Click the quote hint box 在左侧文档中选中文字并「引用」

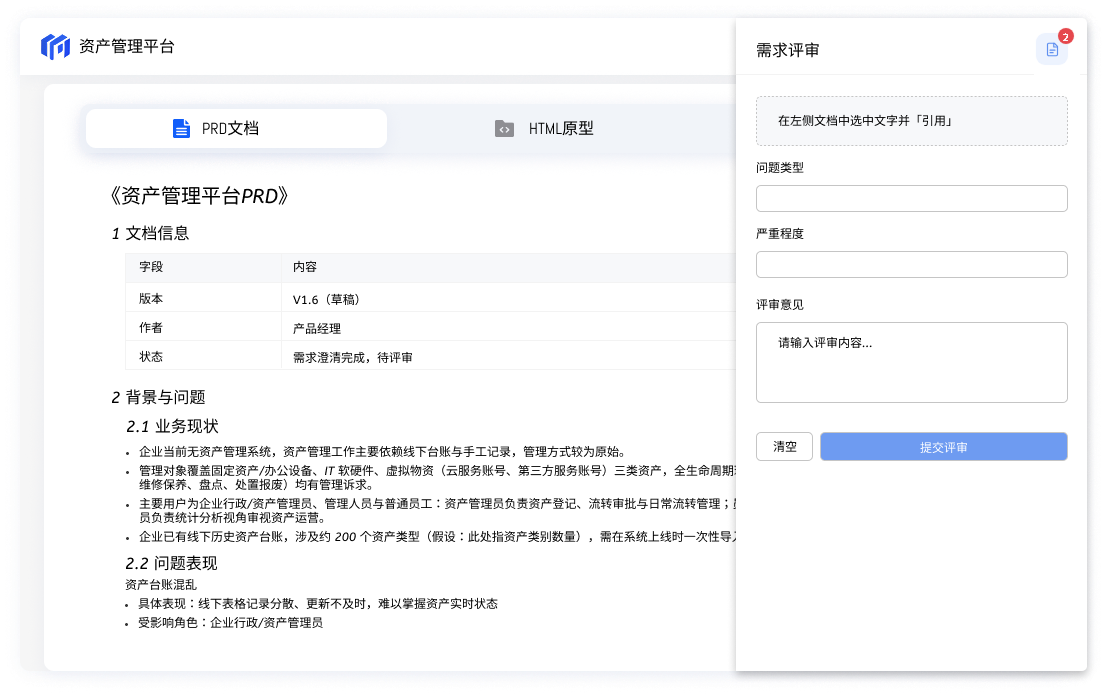[911, 121]
